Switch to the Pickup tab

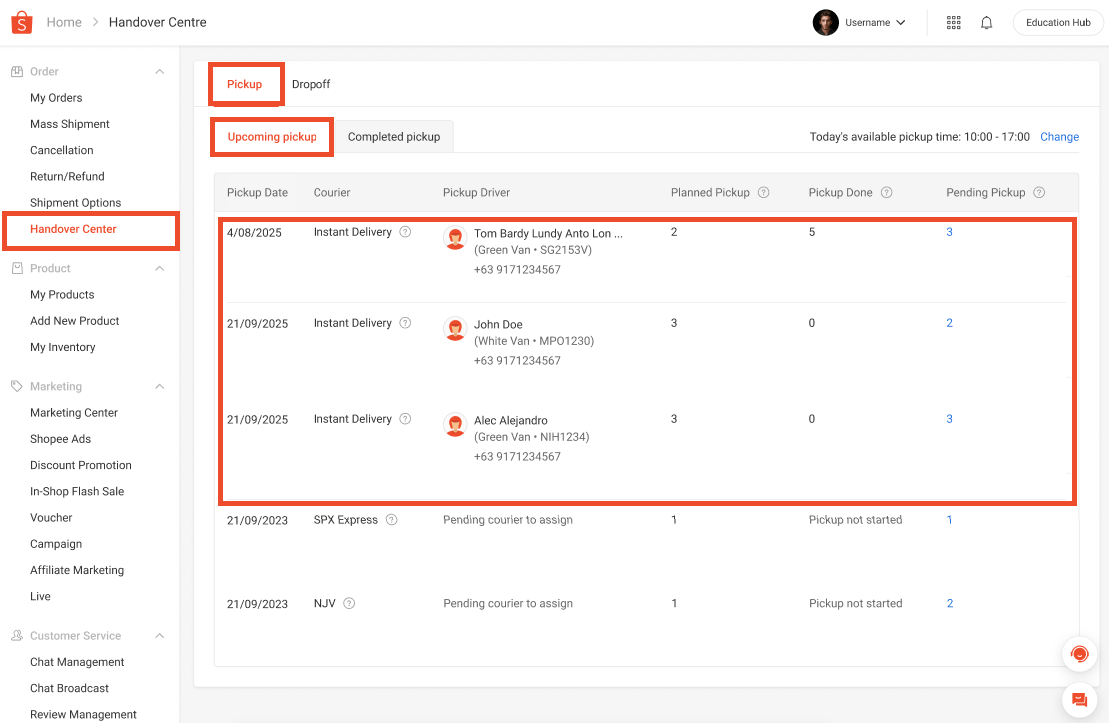tap(245, 84)
